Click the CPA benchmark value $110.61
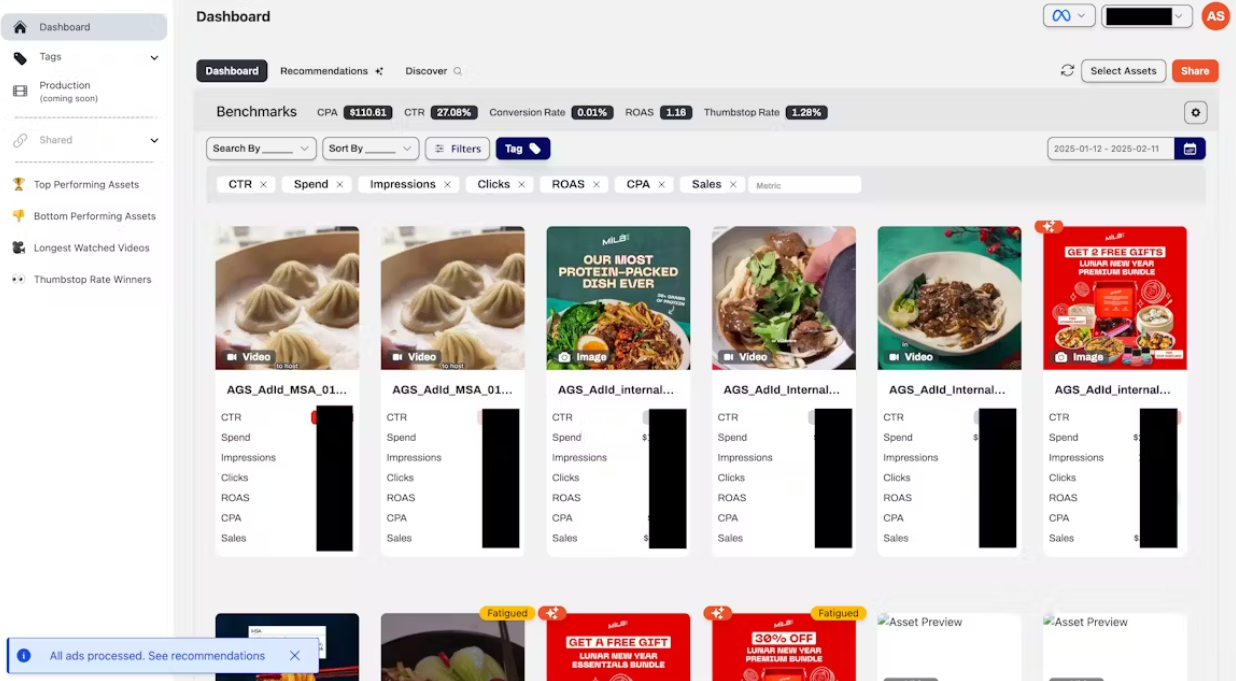Viewport: 1236px width, 681px height. [x=368, y=113]
